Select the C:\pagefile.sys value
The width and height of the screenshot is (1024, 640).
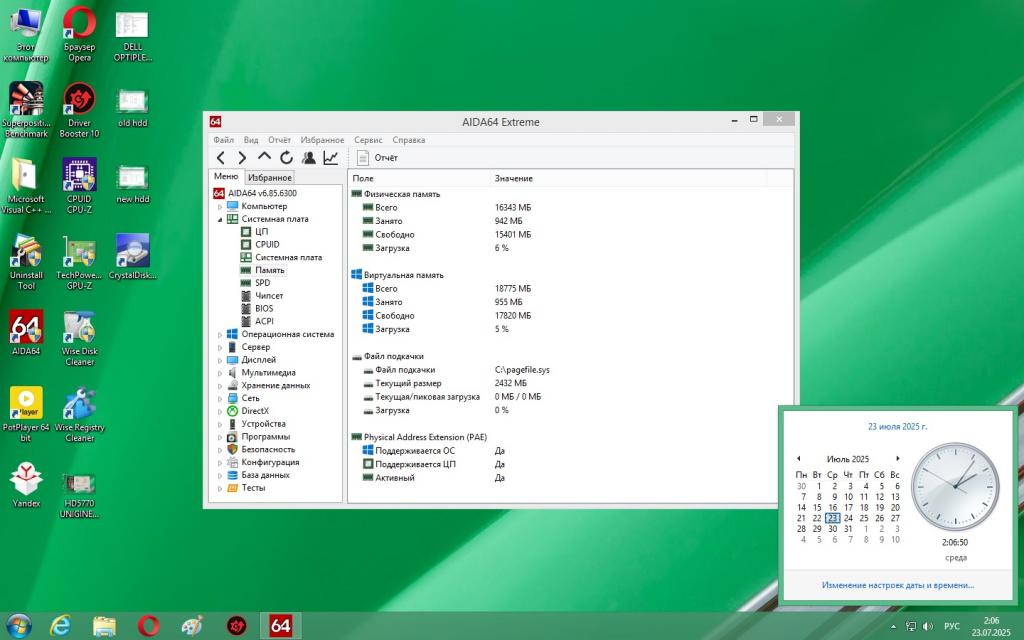522,370
